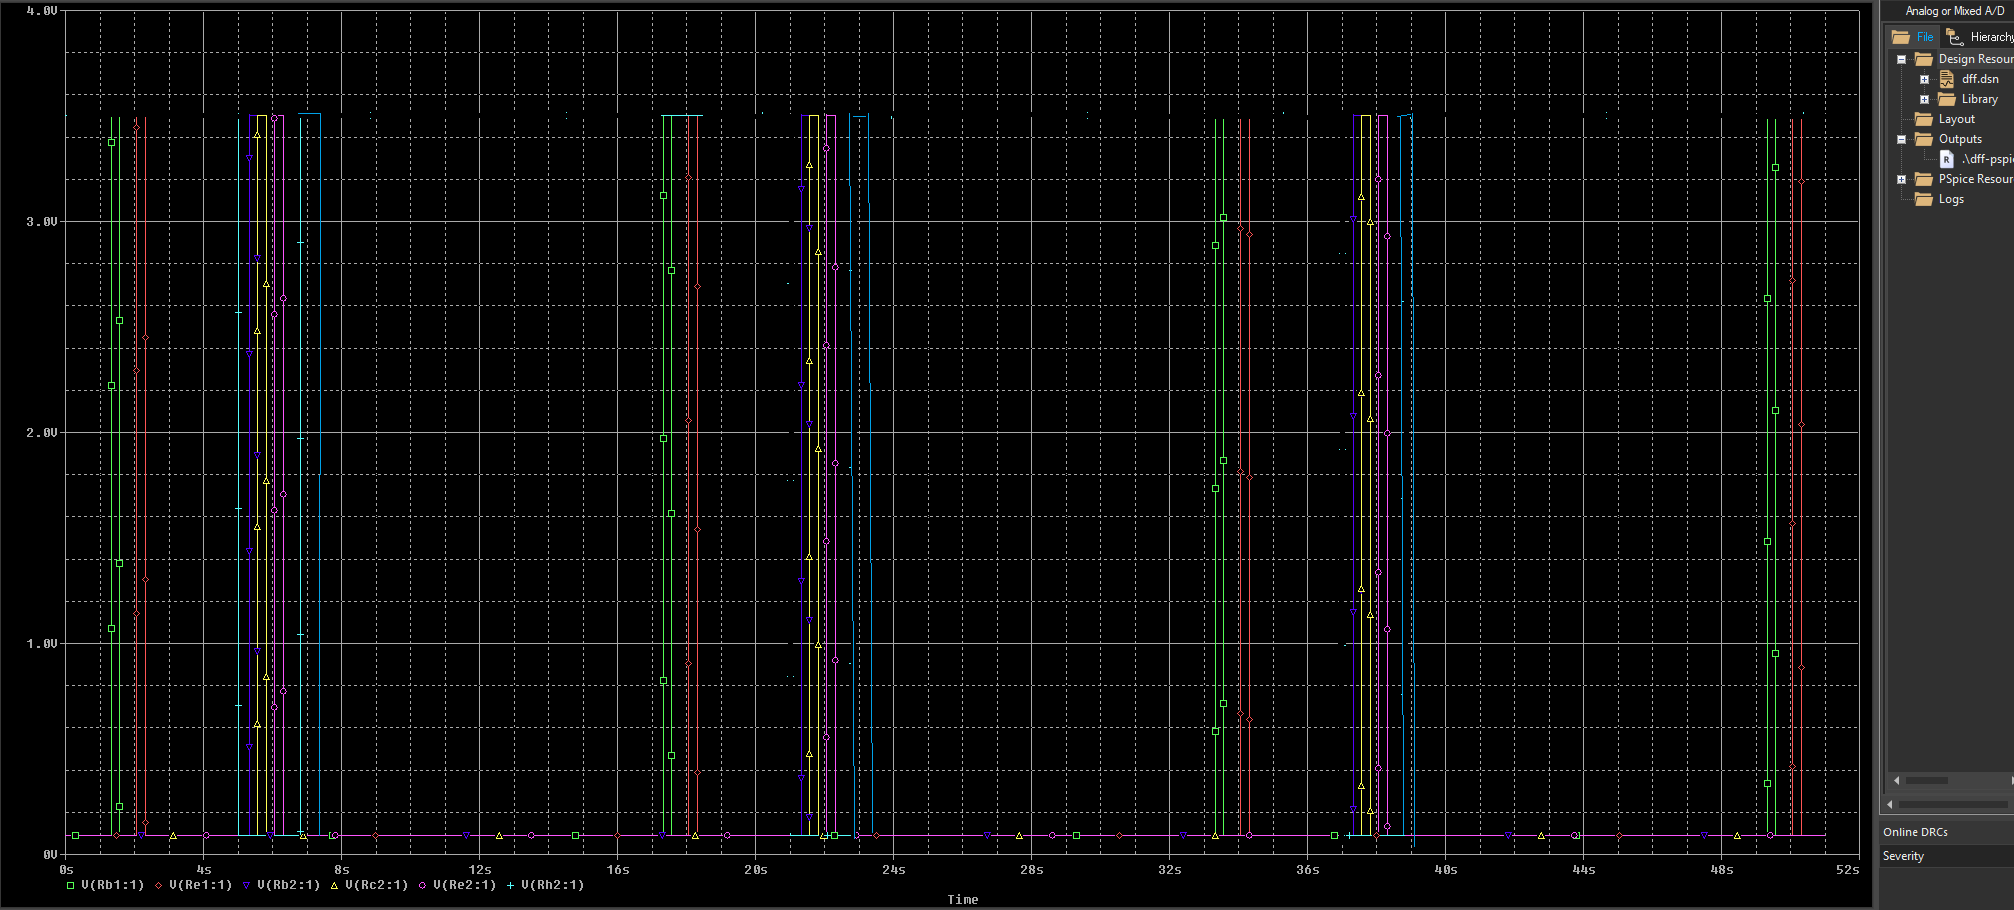The width and height of the screenshot is (2014, 910).
Task: Click the 1.0V y-axis label
Action: click(42, 644)
